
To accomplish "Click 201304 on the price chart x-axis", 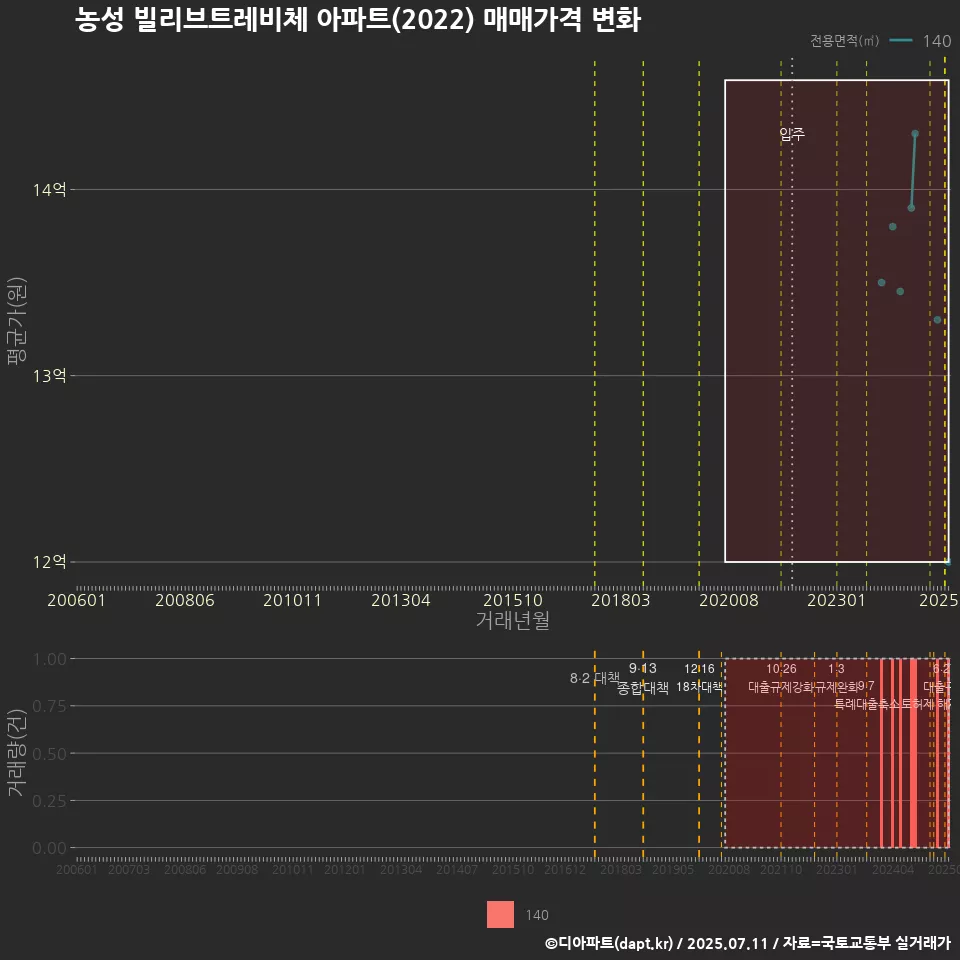I will pos(401,600).
